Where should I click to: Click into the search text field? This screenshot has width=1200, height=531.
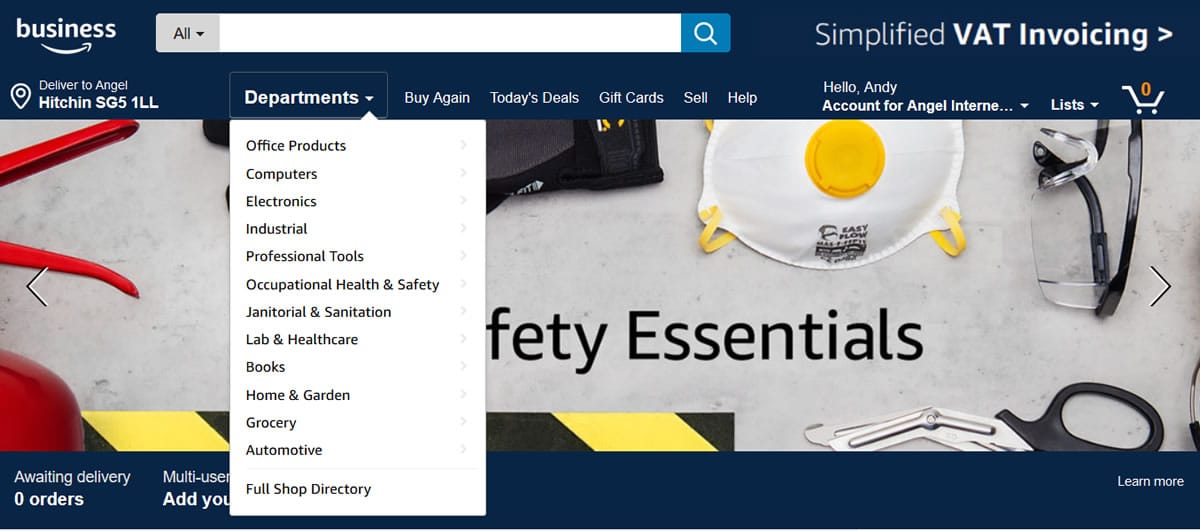(450, 33)
